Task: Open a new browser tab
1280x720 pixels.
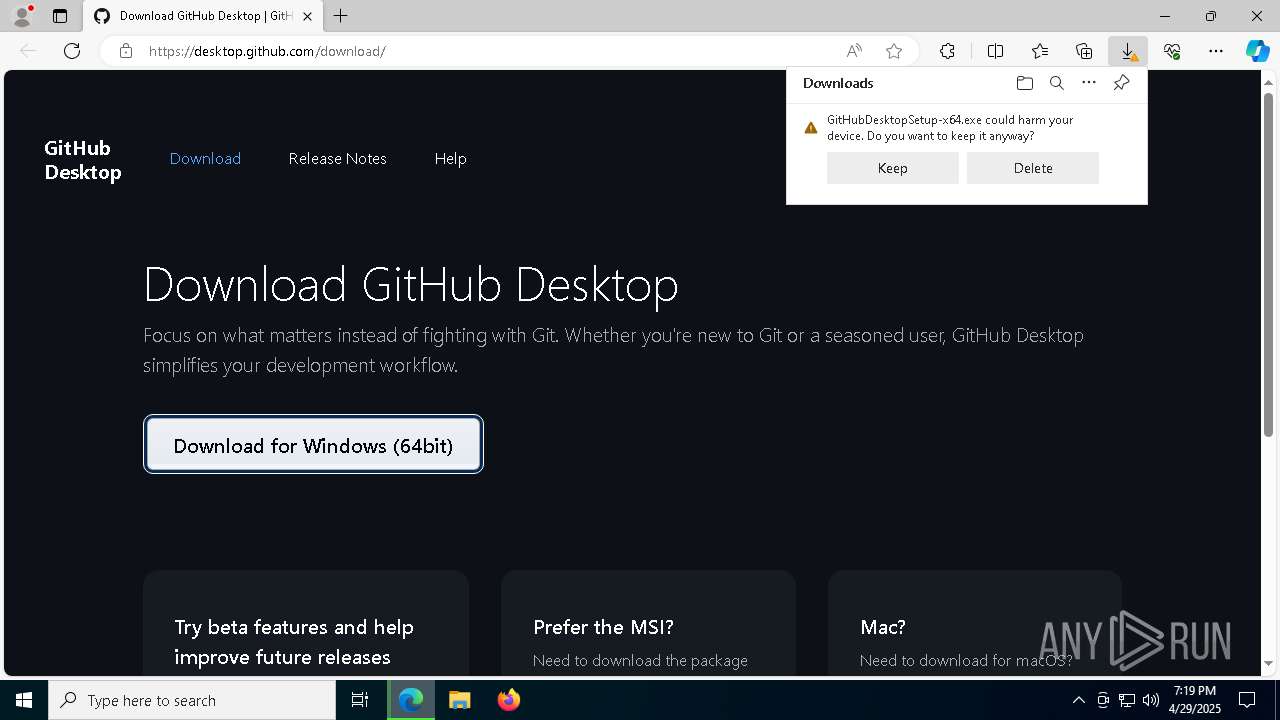Action: pos(341,16)
